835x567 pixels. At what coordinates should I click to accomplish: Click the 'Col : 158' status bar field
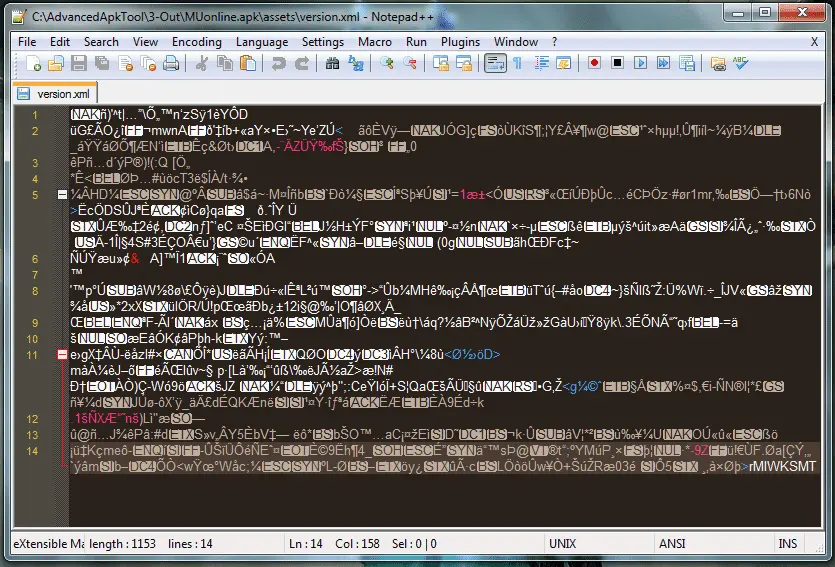click(x=357, y=544)
